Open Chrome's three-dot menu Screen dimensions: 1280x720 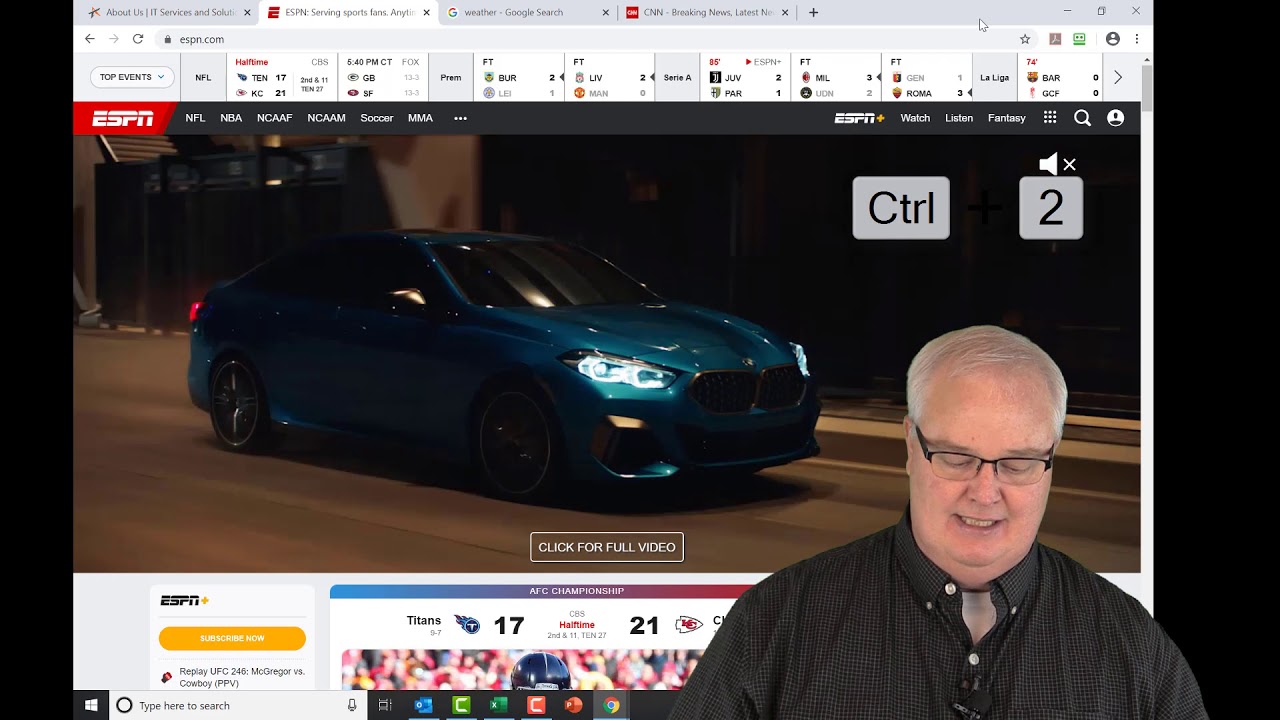coord(1137,39)
